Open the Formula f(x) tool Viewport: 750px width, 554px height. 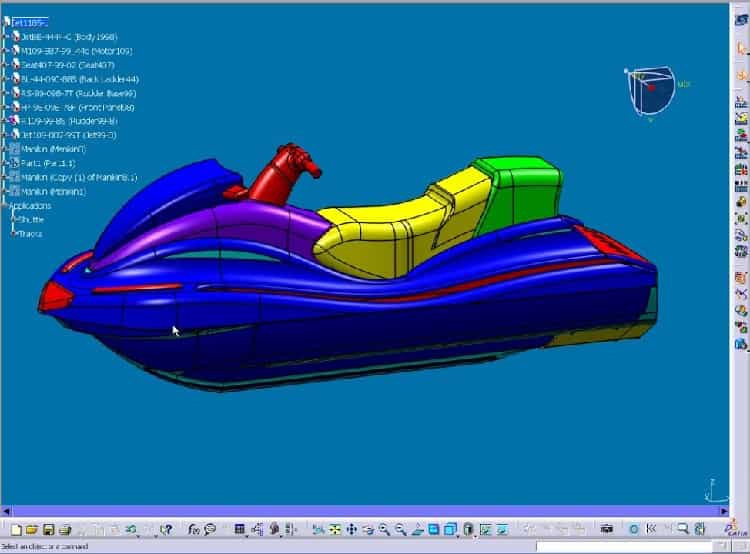[x=193, y=529]
